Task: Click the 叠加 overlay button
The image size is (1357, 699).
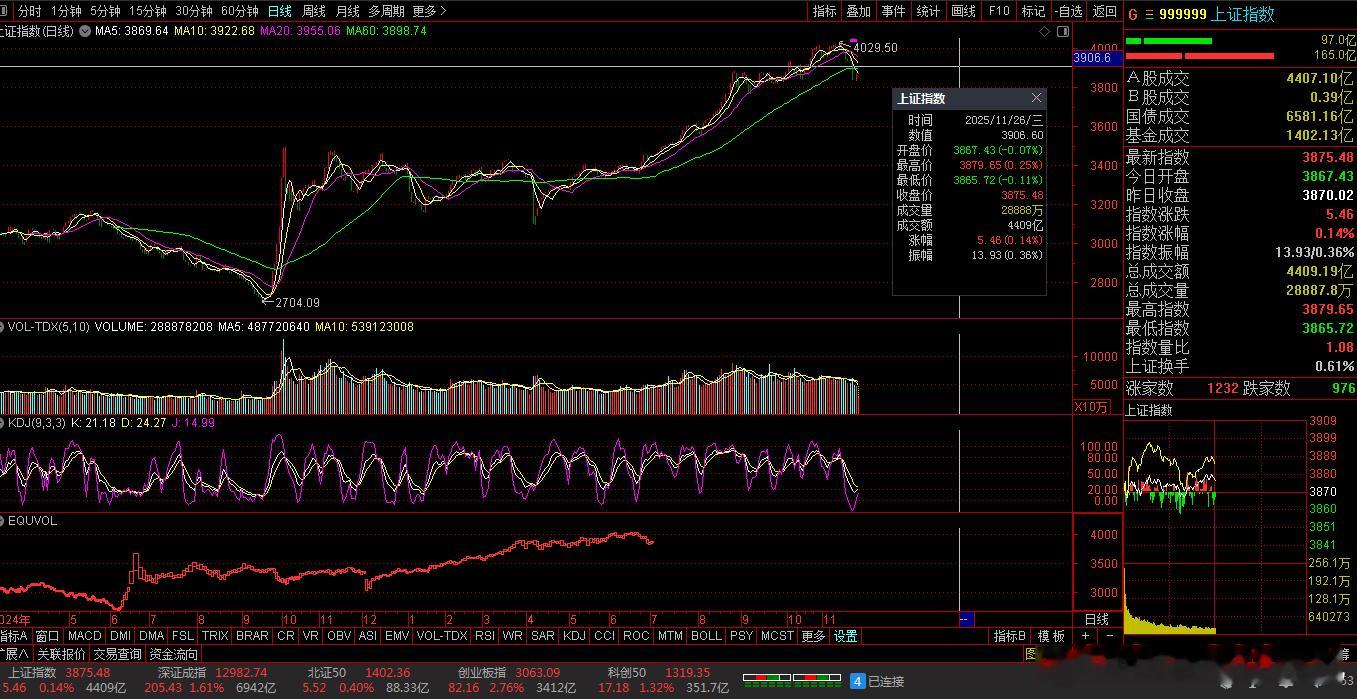Action: click(x=859, y=11)
